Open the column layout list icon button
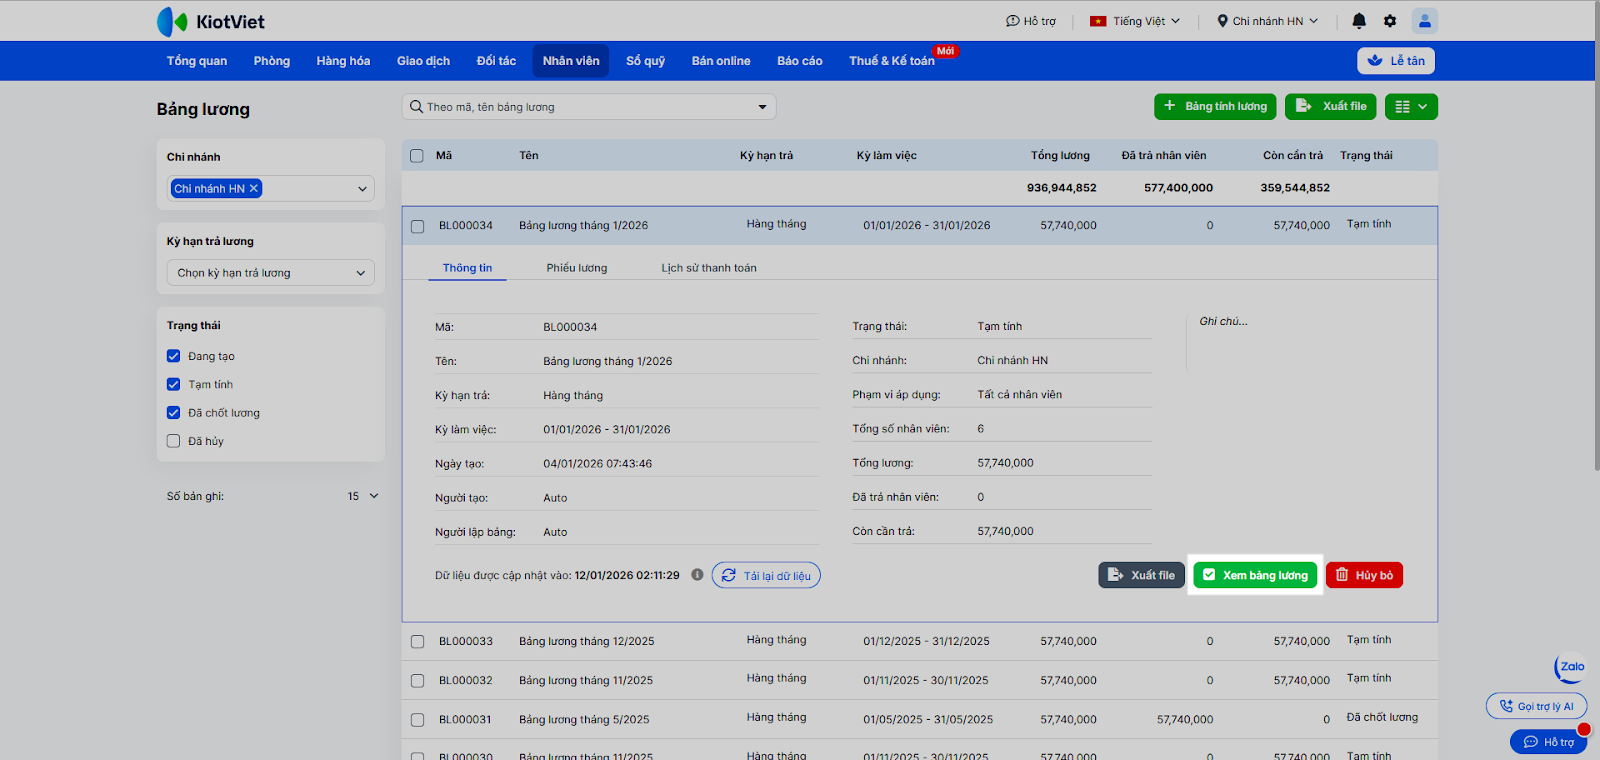1600x760 pixels. tap(1410, 107)
